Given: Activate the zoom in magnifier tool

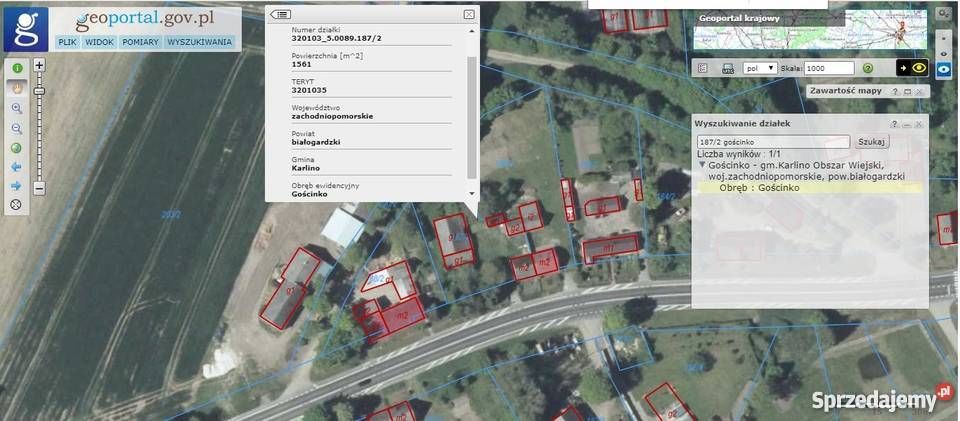Looking at the screenshot, I should click(16, 108).
